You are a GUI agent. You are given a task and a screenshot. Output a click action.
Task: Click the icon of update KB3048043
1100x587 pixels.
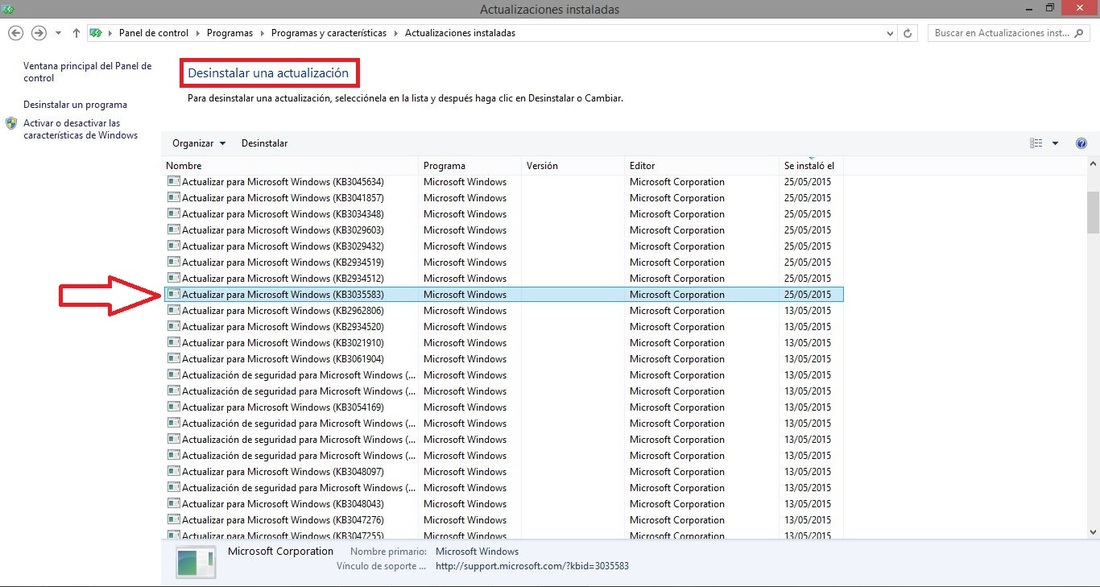tap(173, 504)
